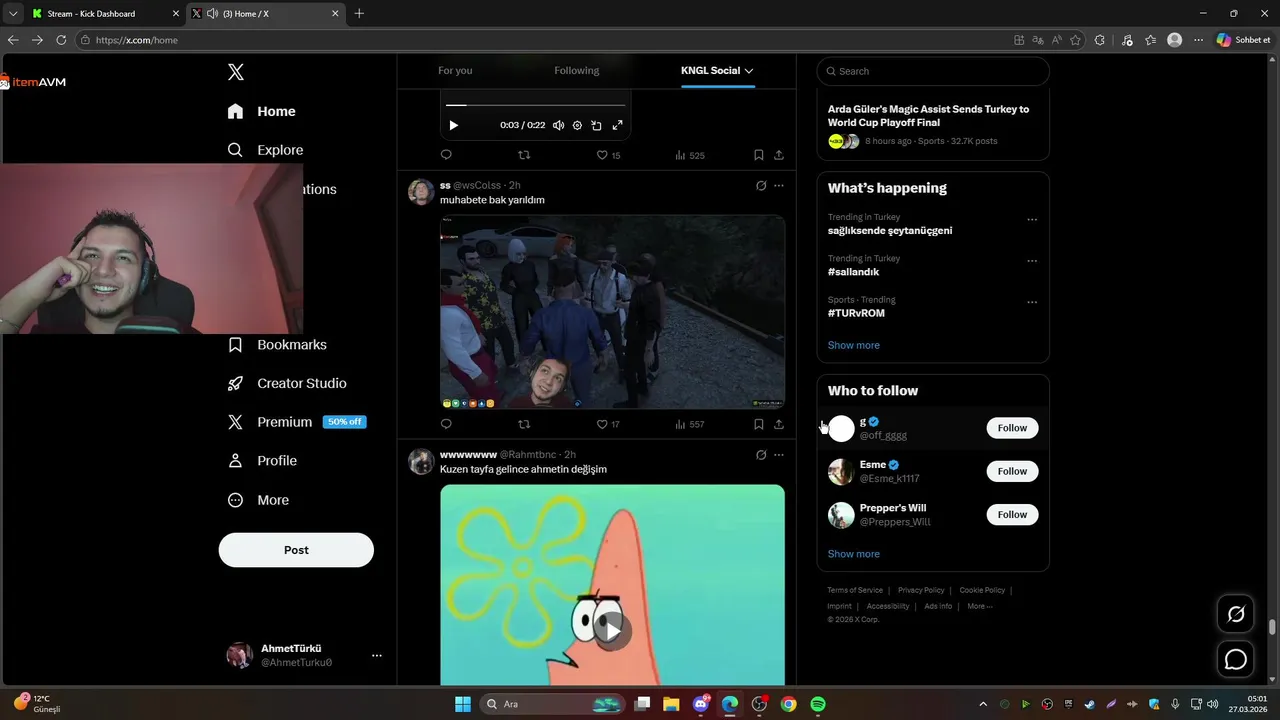1280x720 pixels.
Task: Open account options next to AhmetTürkü
Action: pos(377,656)
